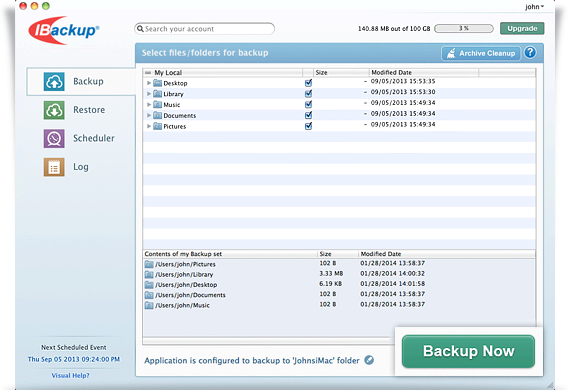Image resolution: width=570 pixels, height=390 pixels.
Task: Select the /Users/john/Library path text
Action: click(184, 274)
